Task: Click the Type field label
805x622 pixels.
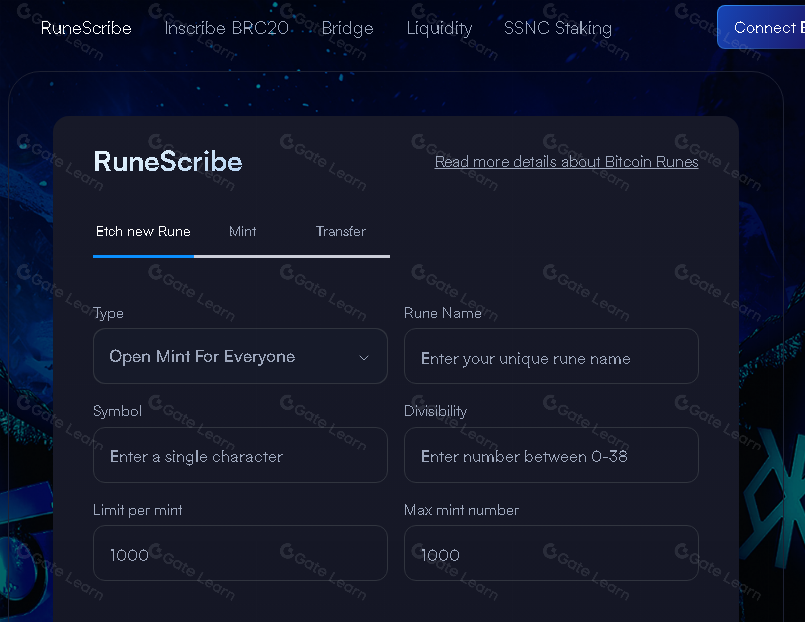Action: click(x=108, y=313)
